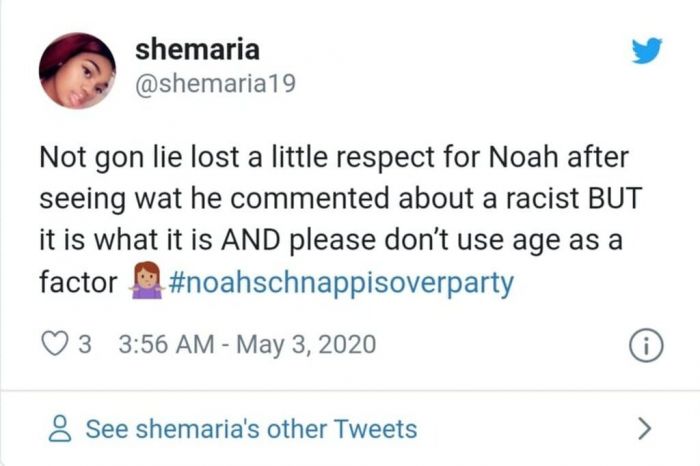Click the display name shemaria
Screen dimensions: 700x466
pyautogui.click(x=196, y=47)
